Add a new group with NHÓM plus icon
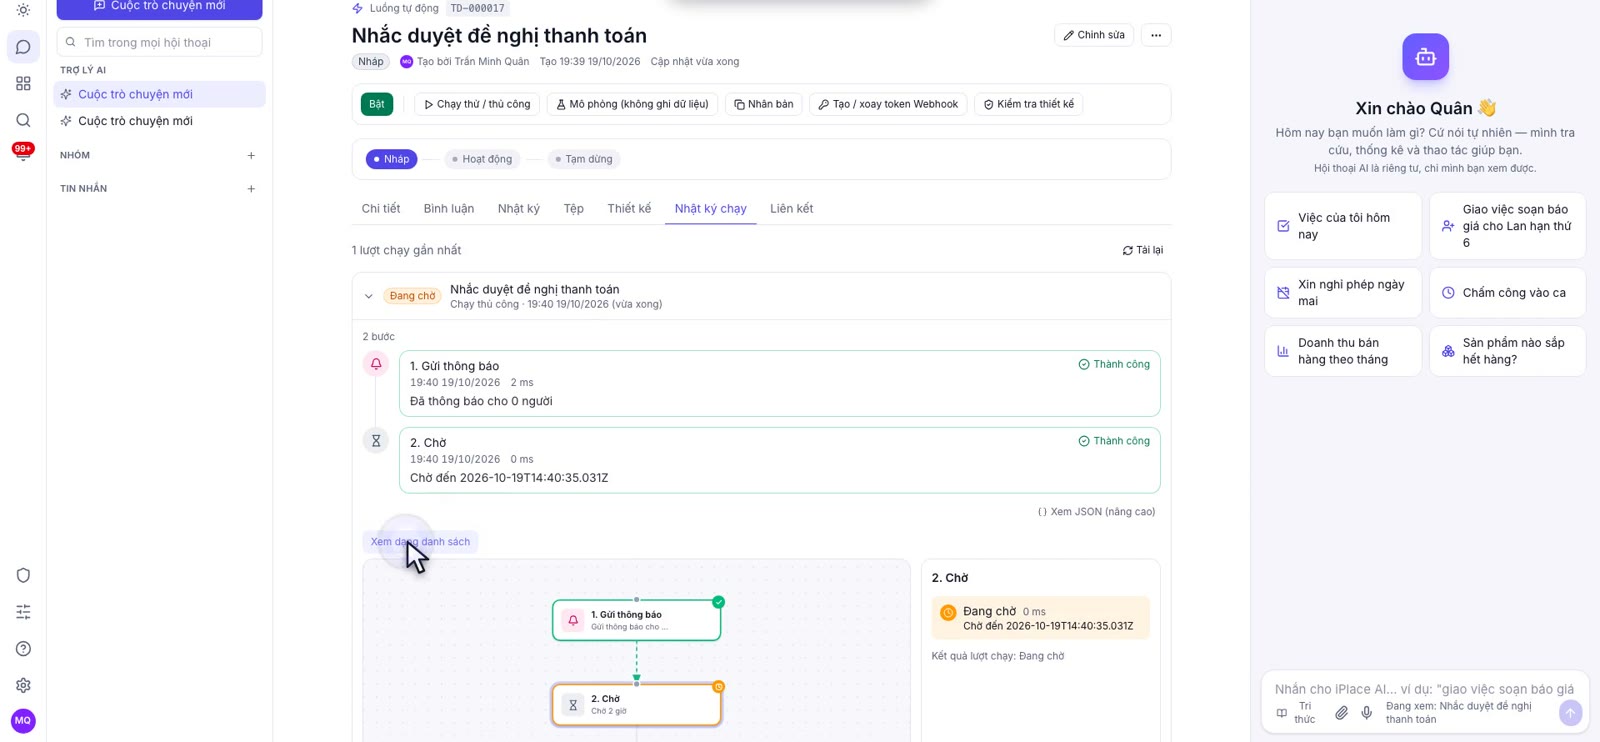 [251, 155]
